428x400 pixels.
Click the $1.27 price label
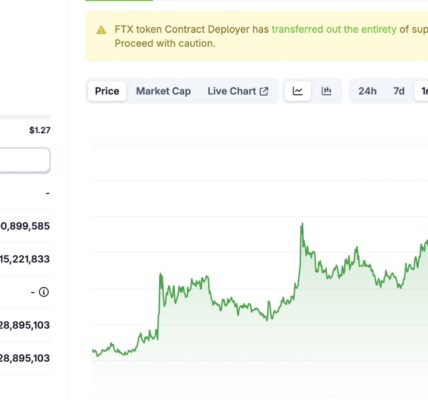coord(40,130)
